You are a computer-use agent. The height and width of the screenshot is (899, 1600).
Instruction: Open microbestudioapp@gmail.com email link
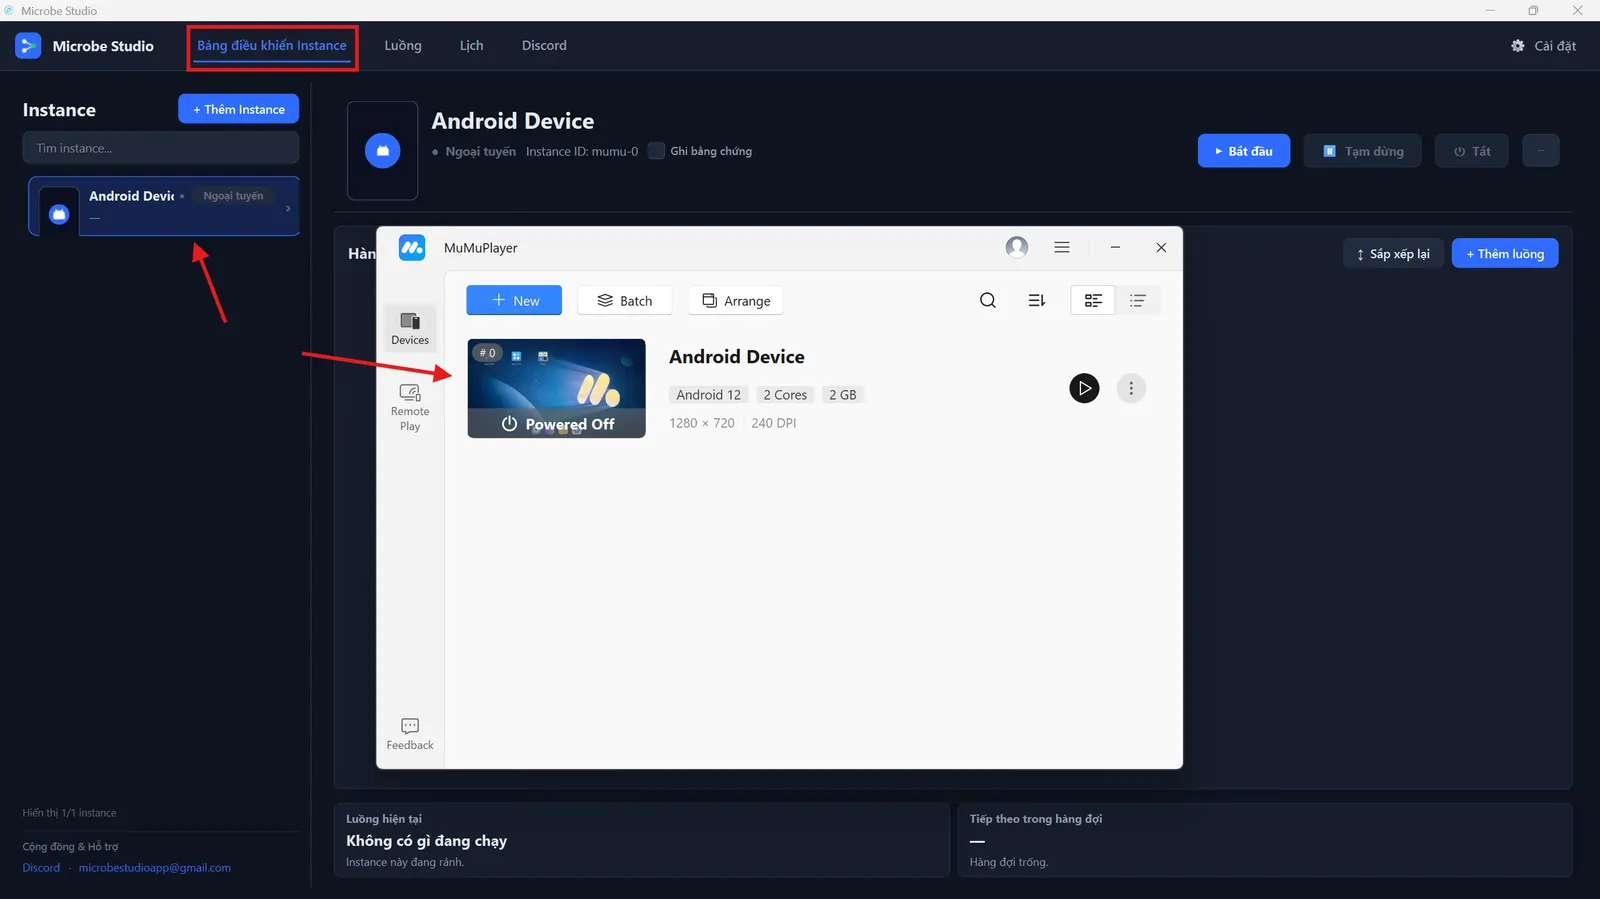click(x=155, y=868)
